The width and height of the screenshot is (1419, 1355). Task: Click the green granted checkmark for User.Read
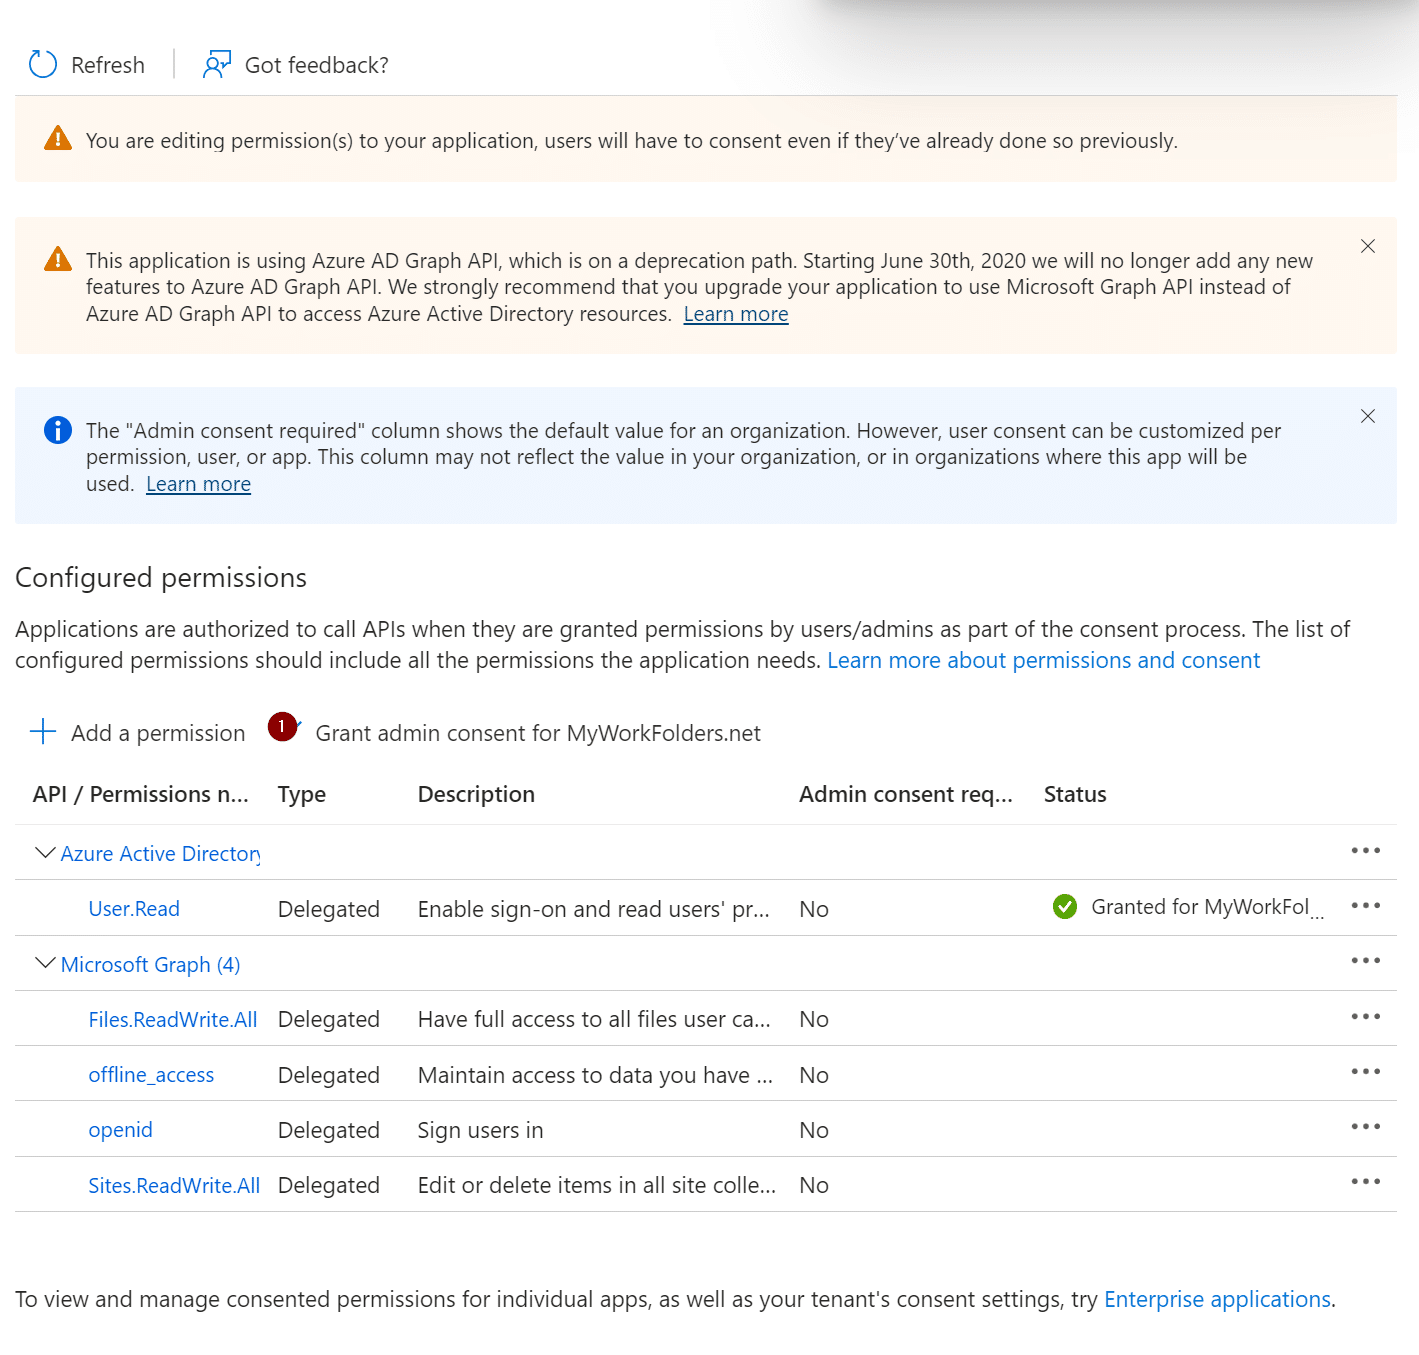coord(1064,907)
